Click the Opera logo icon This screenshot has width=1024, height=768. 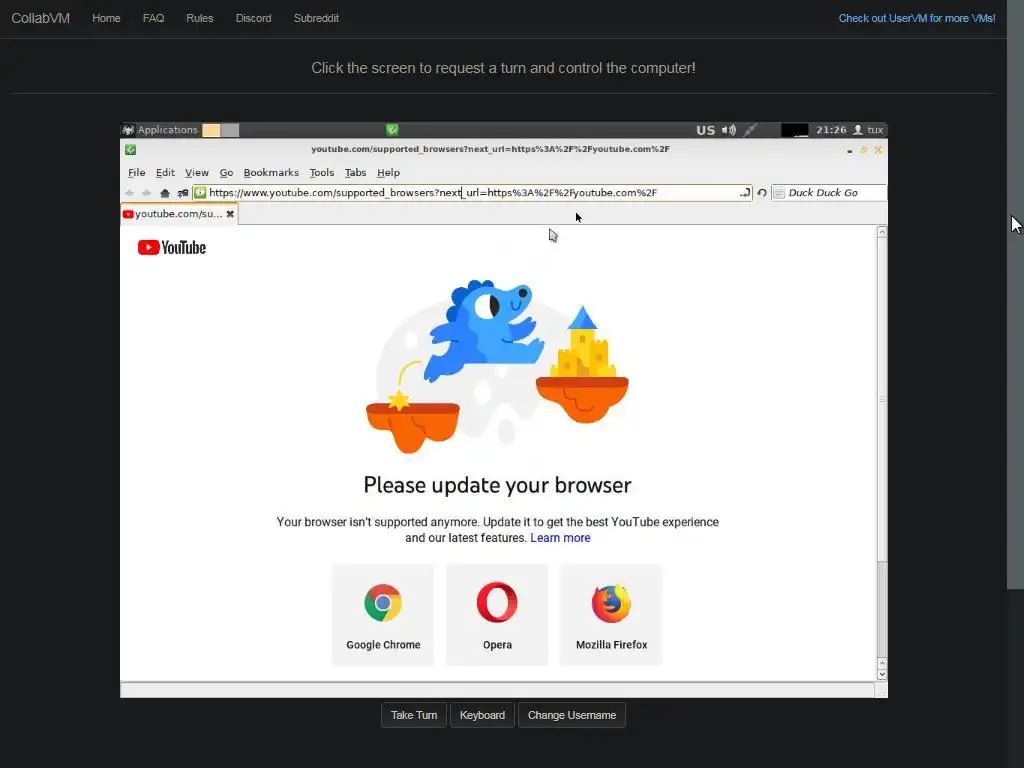pos(497,602)
